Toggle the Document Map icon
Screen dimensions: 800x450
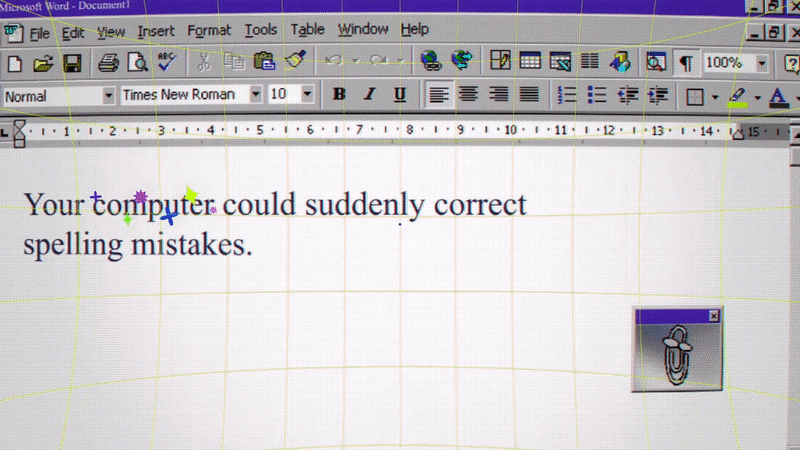tap(656, 62)
